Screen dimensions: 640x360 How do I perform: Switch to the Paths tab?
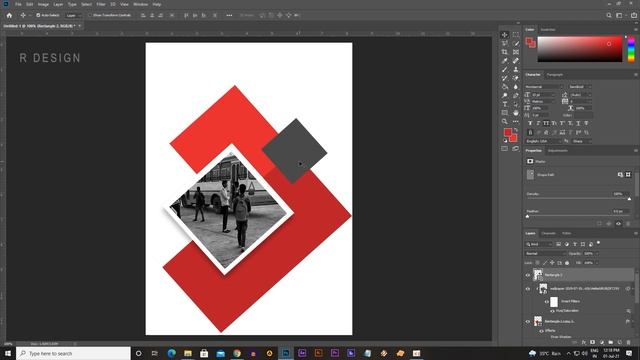coord(567,233)
